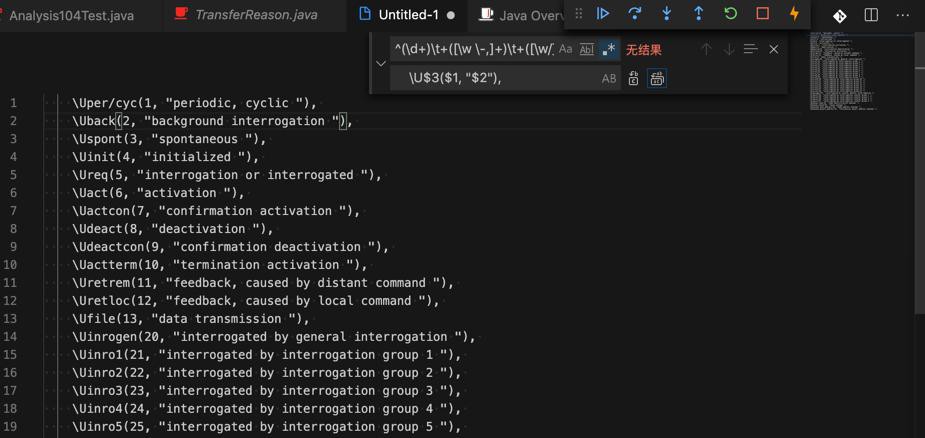Toggle Match Case in find widget

(x=566, y=49)
